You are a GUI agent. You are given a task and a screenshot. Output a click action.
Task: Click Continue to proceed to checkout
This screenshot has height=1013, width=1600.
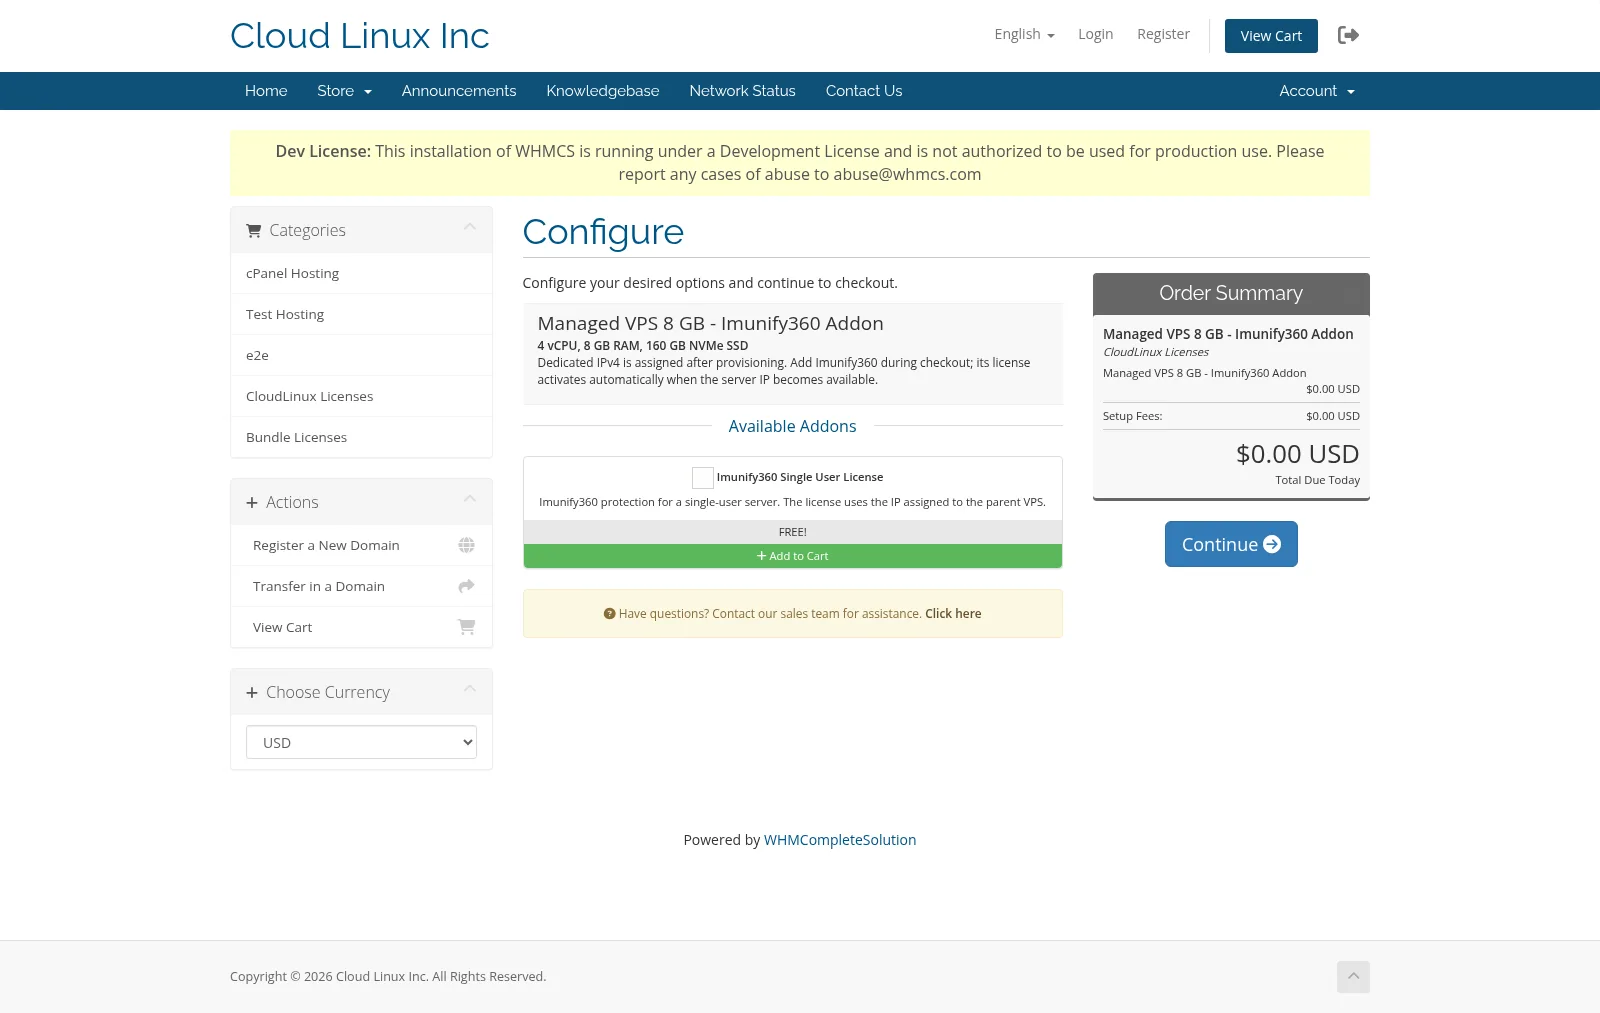[1231, 544]
